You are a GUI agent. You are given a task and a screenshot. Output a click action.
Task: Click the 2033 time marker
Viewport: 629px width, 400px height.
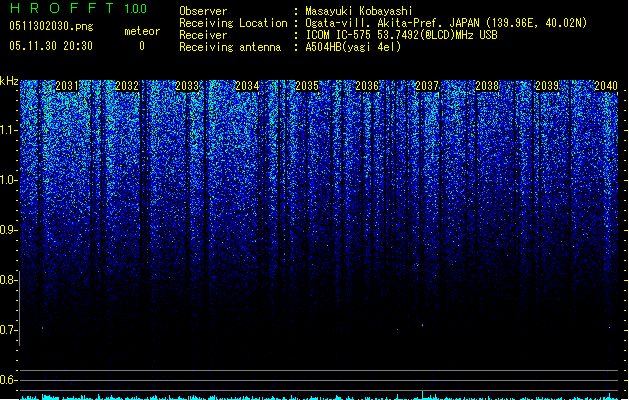pos(187,86)
